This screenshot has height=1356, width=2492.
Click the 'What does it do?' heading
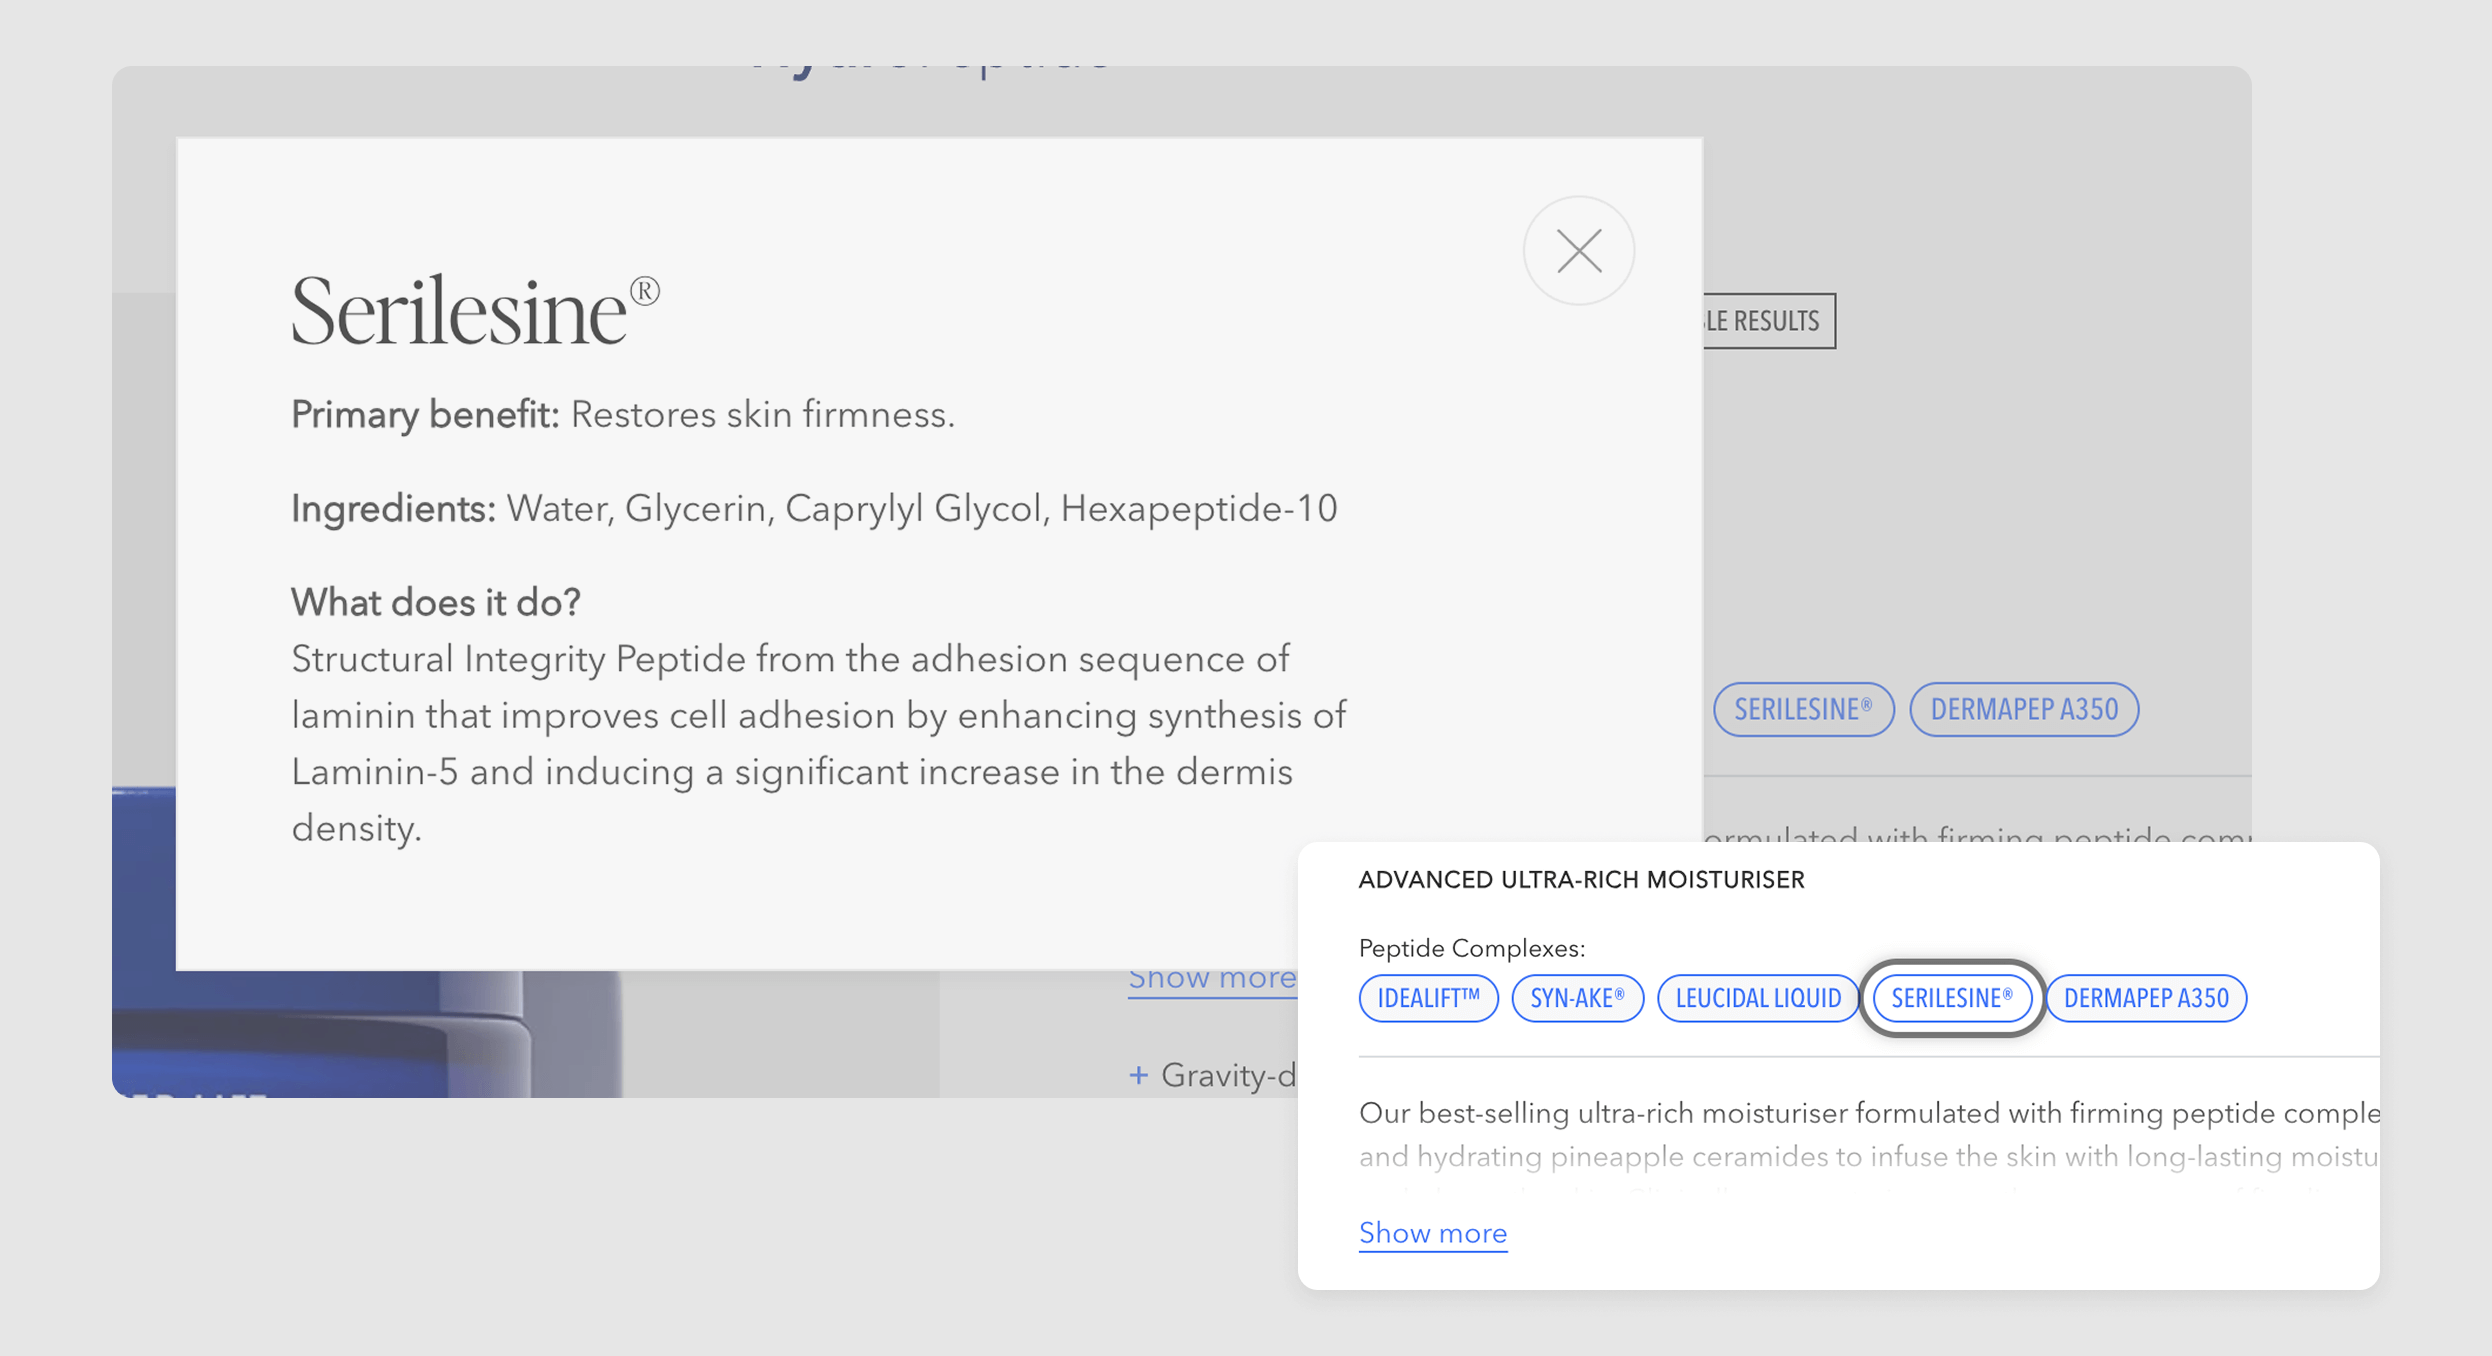(x=435, y=603)
